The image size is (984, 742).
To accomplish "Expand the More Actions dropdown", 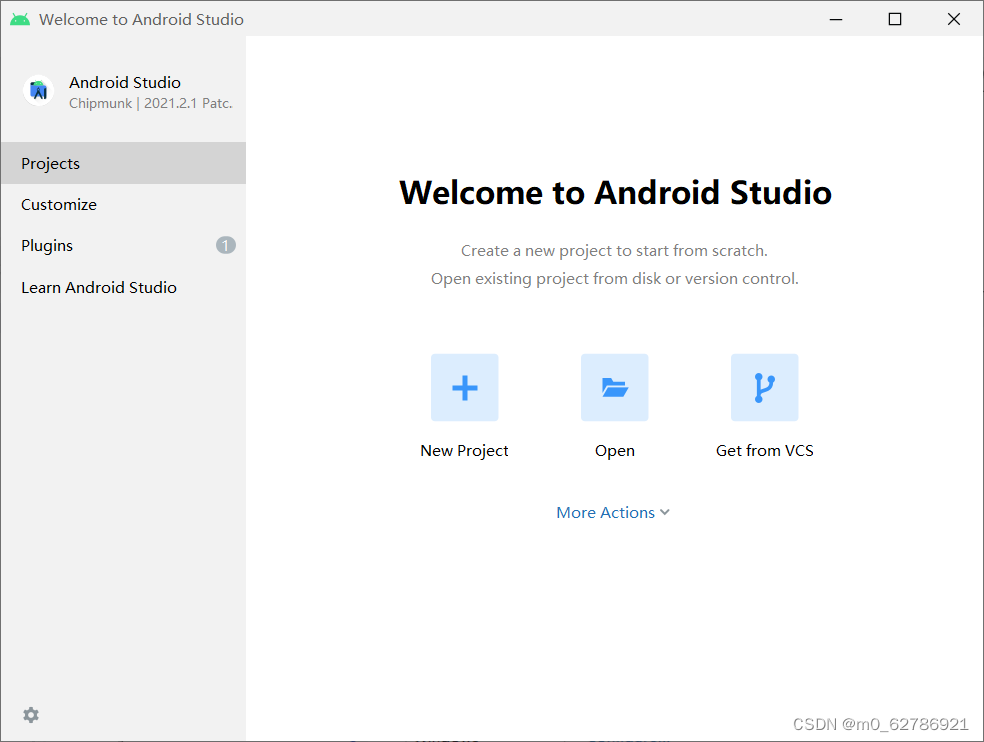I will pyautogui.click(x=613, y=512).
